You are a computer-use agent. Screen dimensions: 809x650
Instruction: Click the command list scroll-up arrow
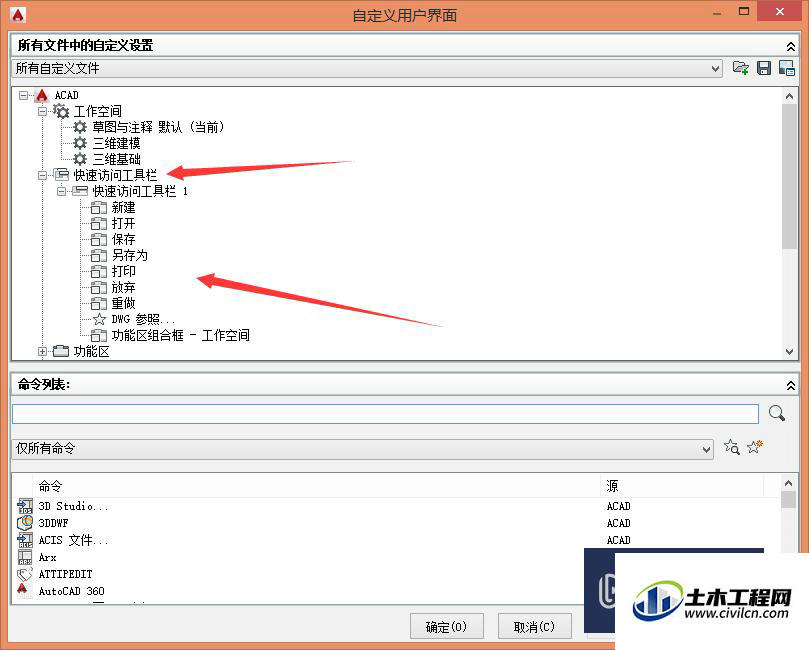coord(788,483)
